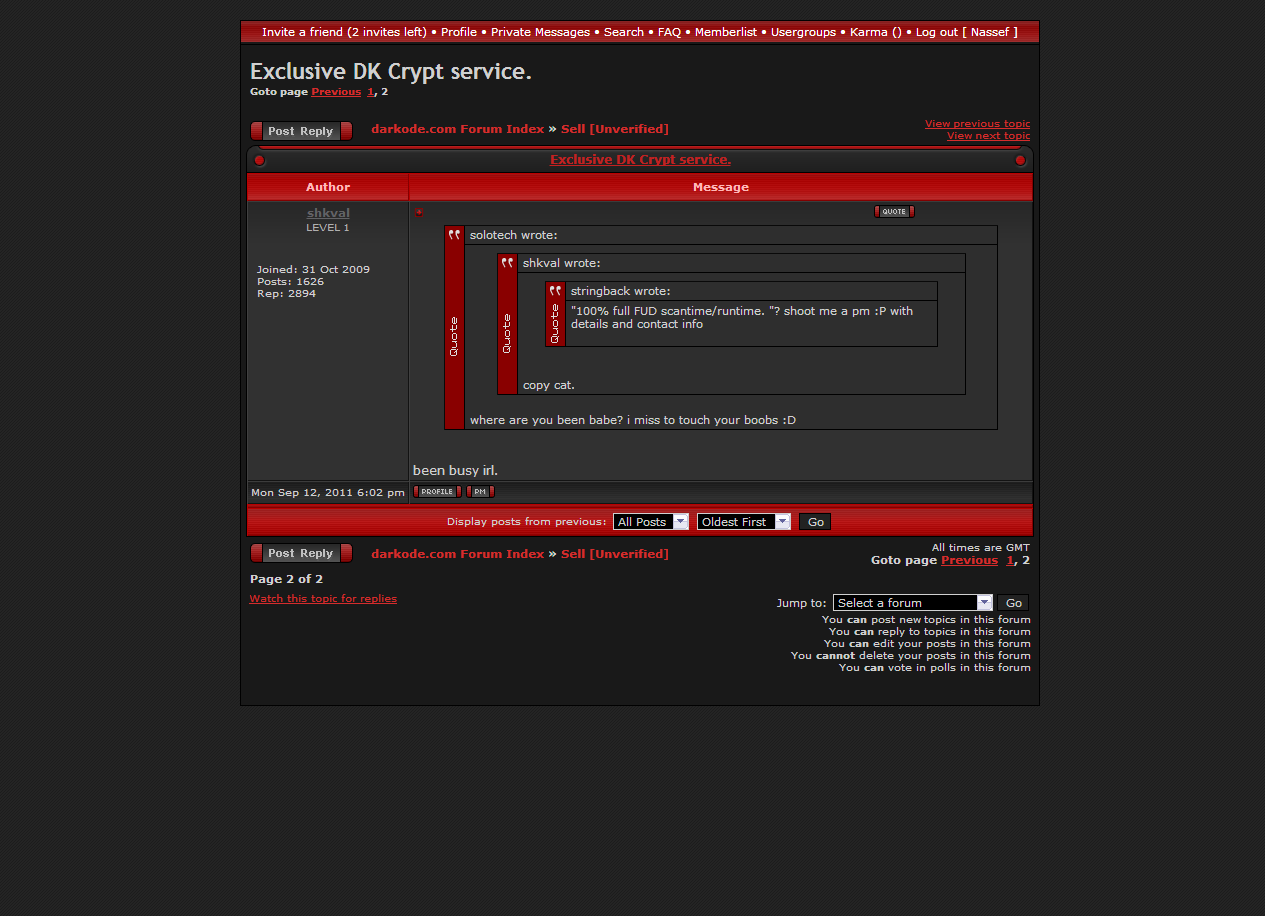Click Watch this topic for replies
The height and width of the screenshot is (916, 1265).
[x=323, y=599]
